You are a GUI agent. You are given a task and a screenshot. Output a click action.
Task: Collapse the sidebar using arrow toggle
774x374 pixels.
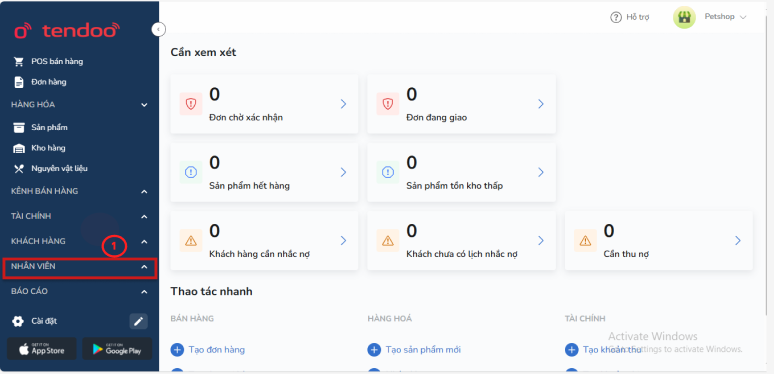[x=158, y=30]
